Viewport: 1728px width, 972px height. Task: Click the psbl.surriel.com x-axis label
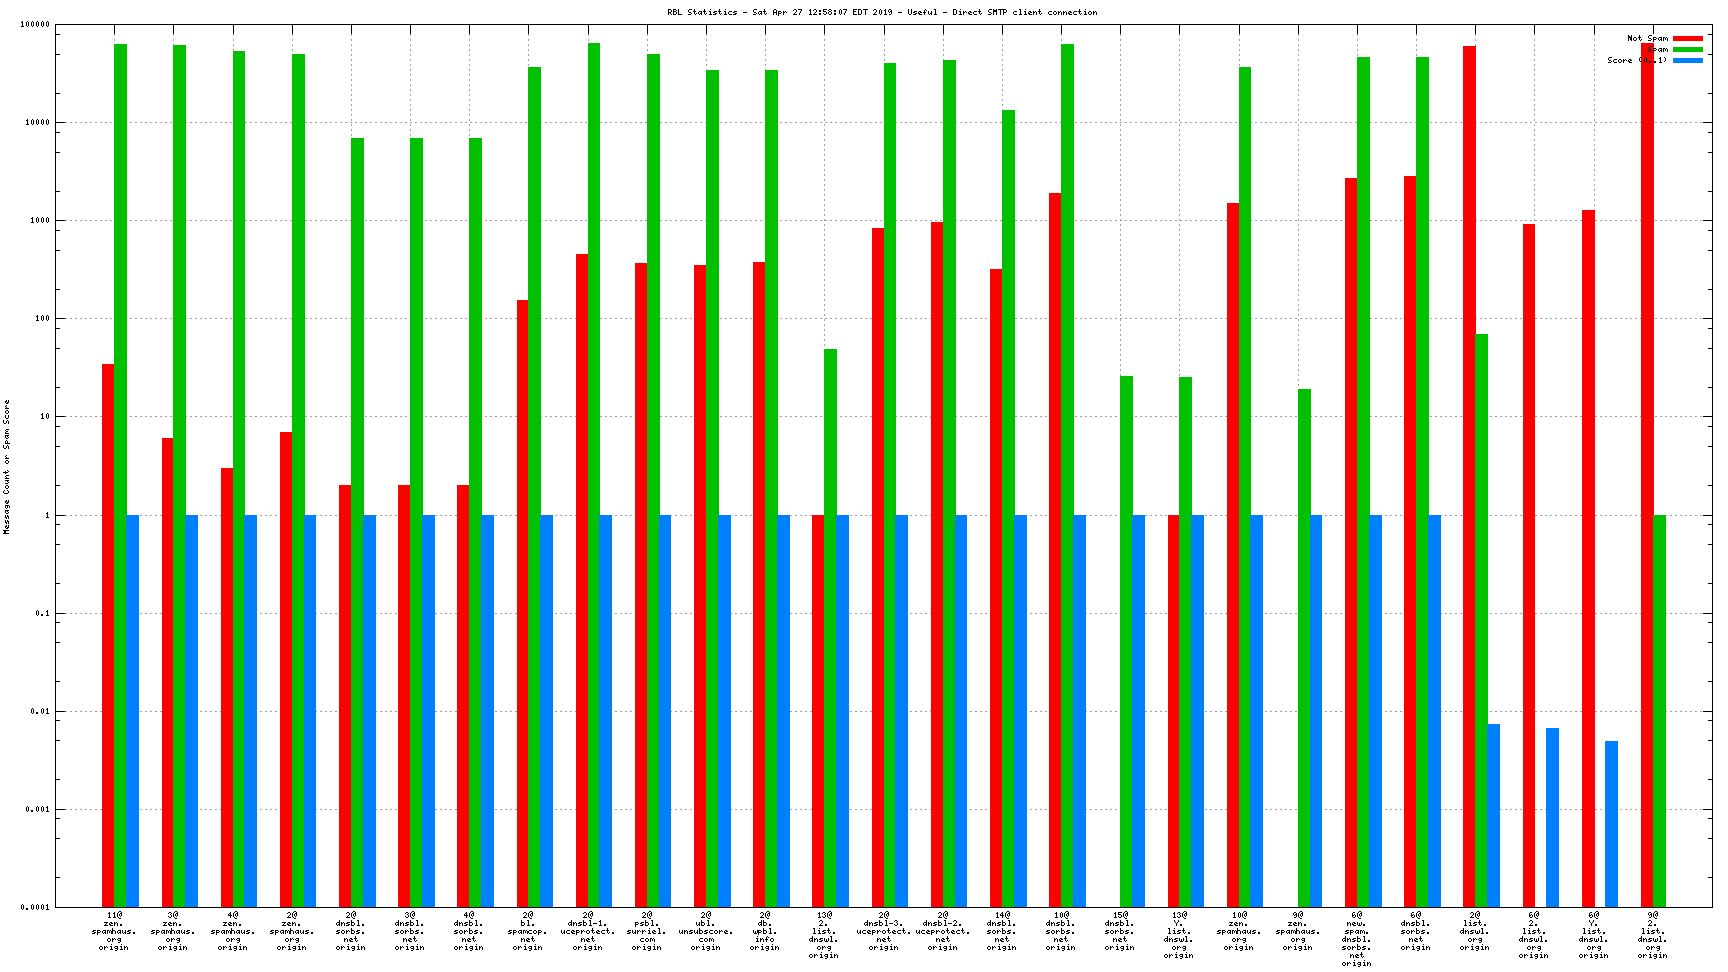coord(647,930)
